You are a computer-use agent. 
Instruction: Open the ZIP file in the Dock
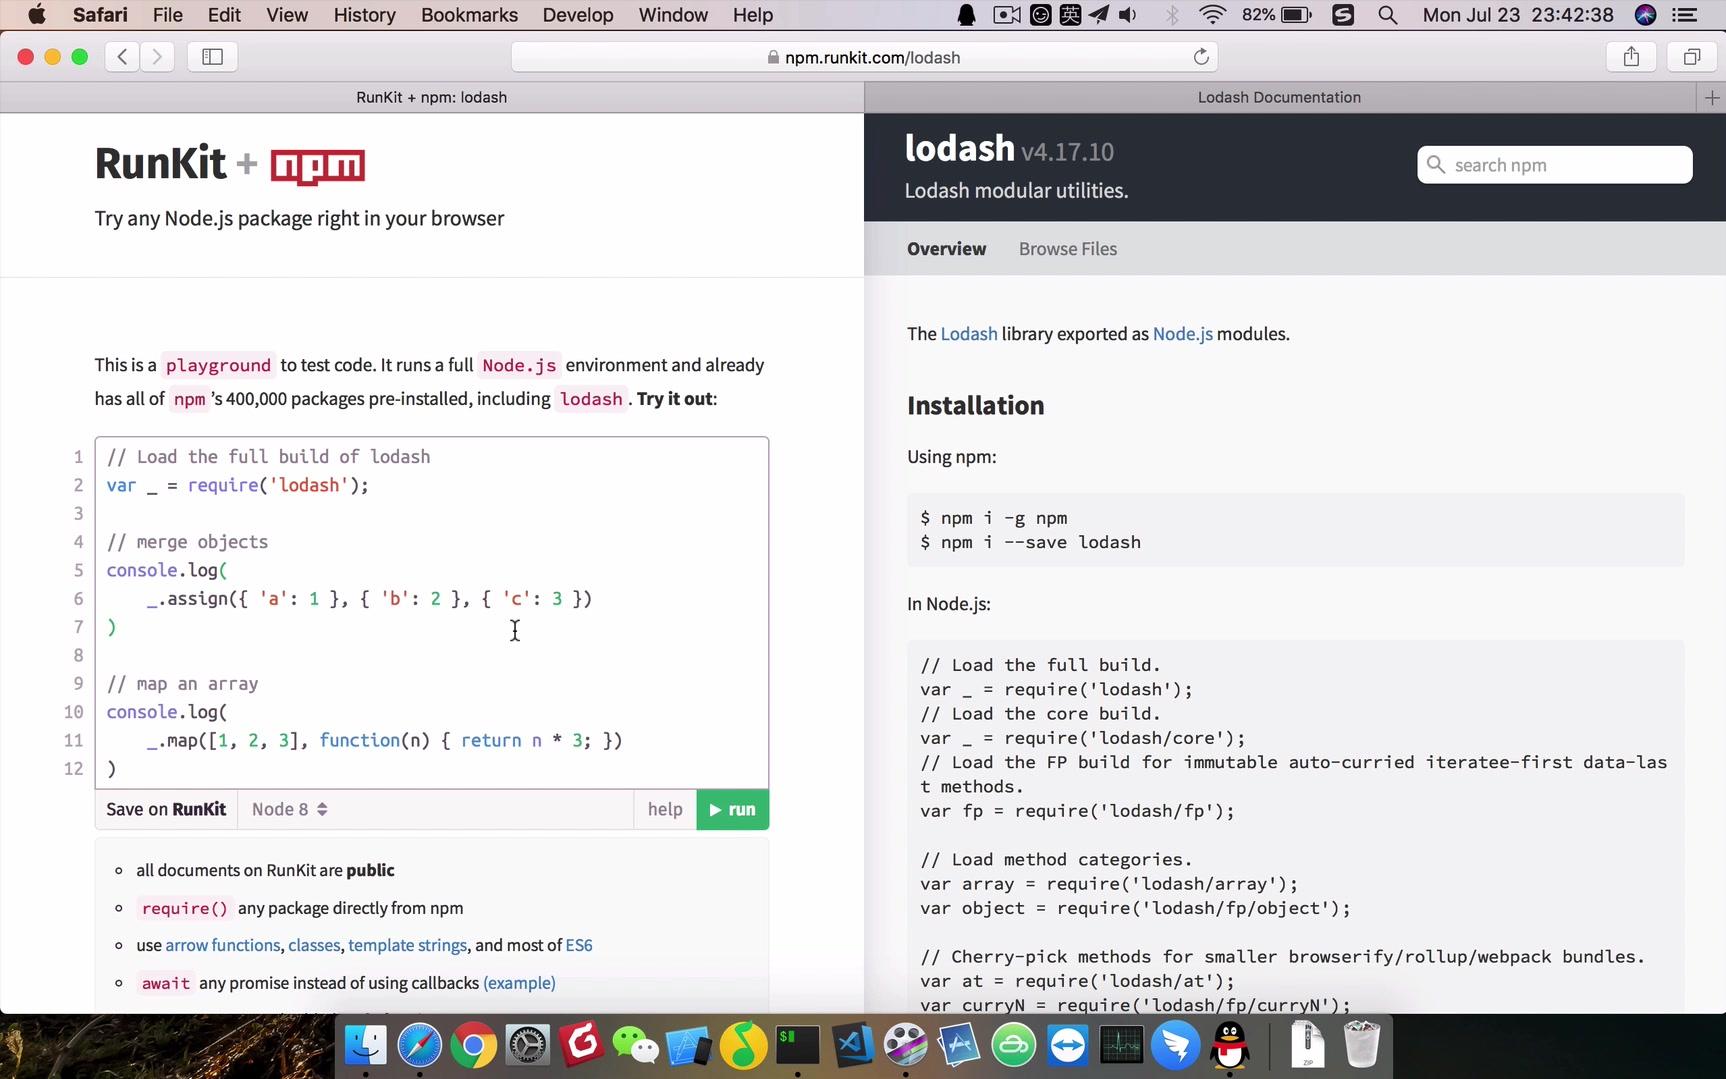click(1308, 1046)
